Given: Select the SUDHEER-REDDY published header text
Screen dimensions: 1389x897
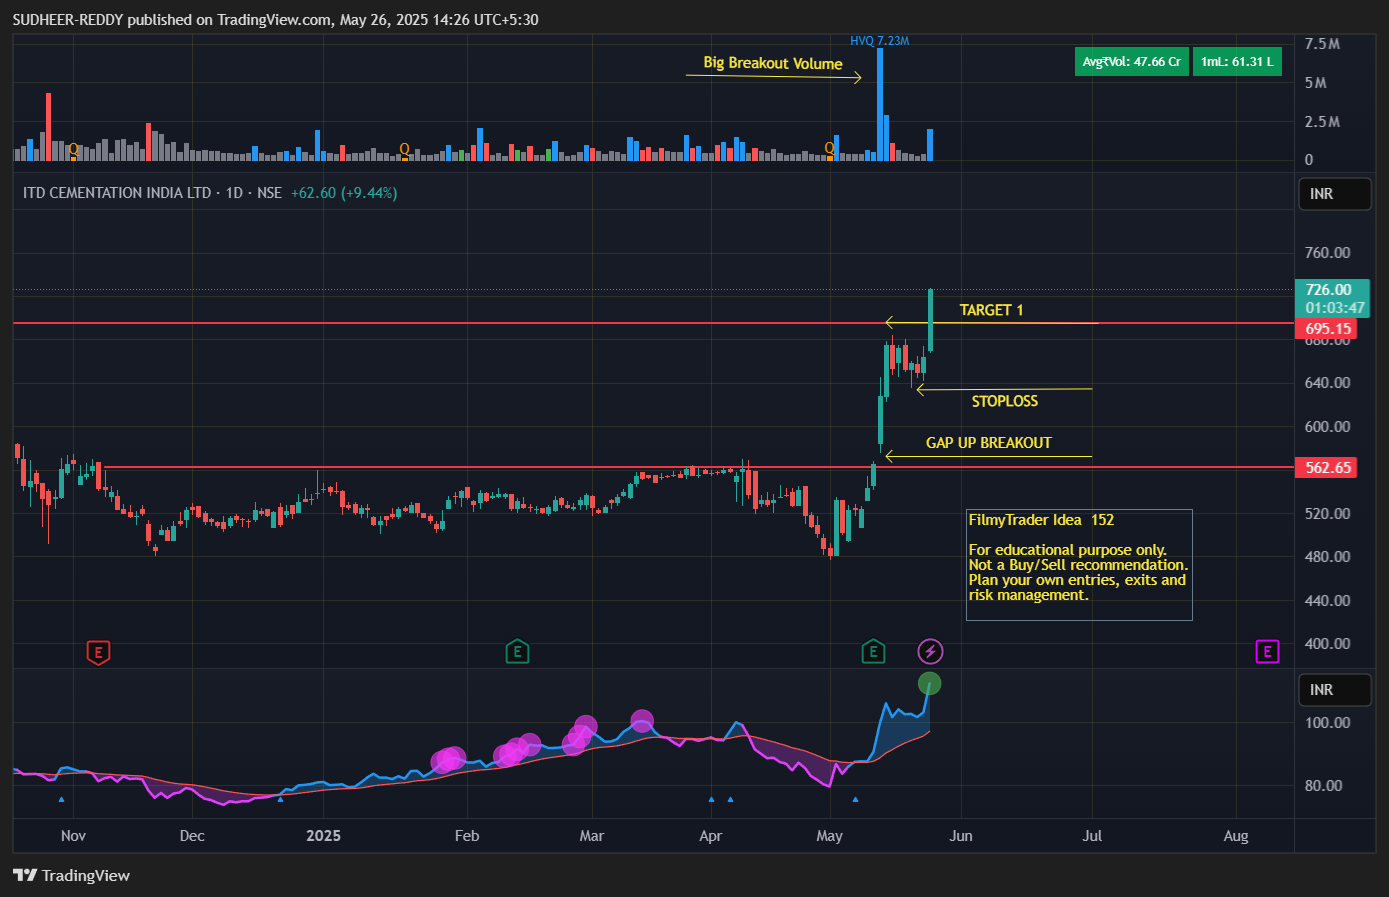Looking at the screenshot, I should [x=275, y=19].
